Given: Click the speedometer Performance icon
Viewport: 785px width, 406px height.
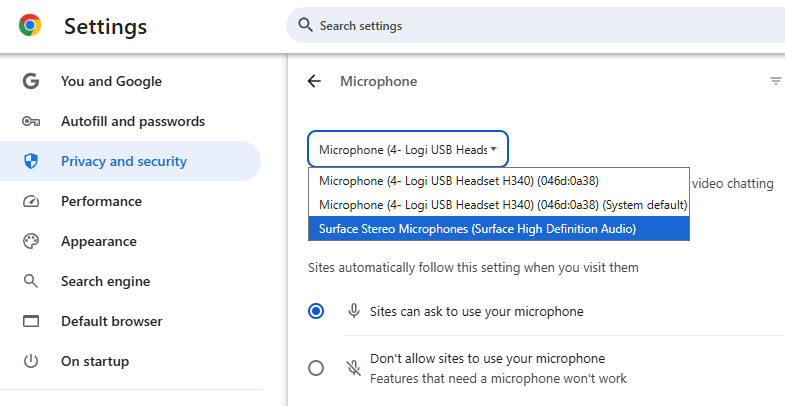Looking at the screenshot, I should click(31, 201).
